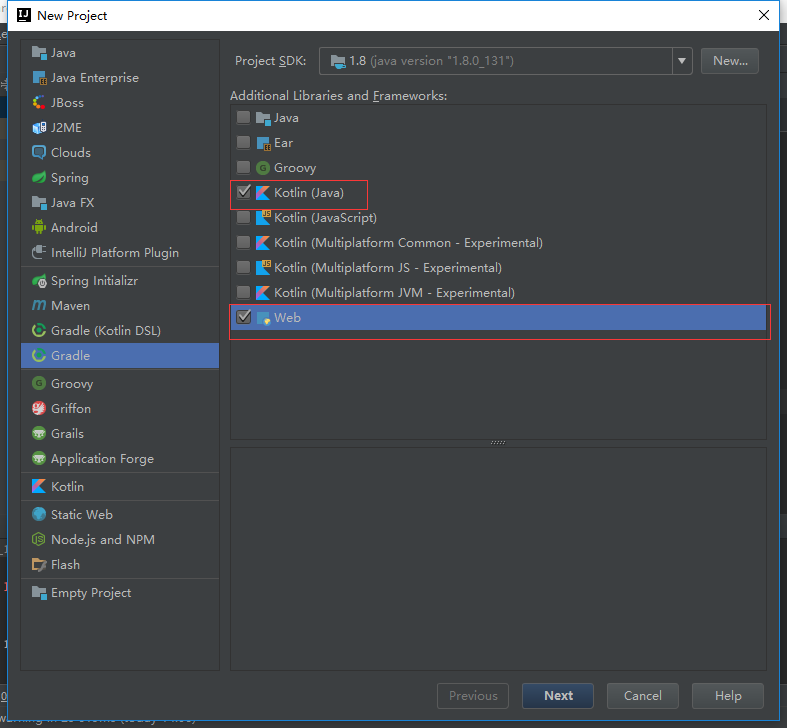Select the IntelliJ Platform Plugin icon
787x728 pixels.
click(x=39, y=253)
